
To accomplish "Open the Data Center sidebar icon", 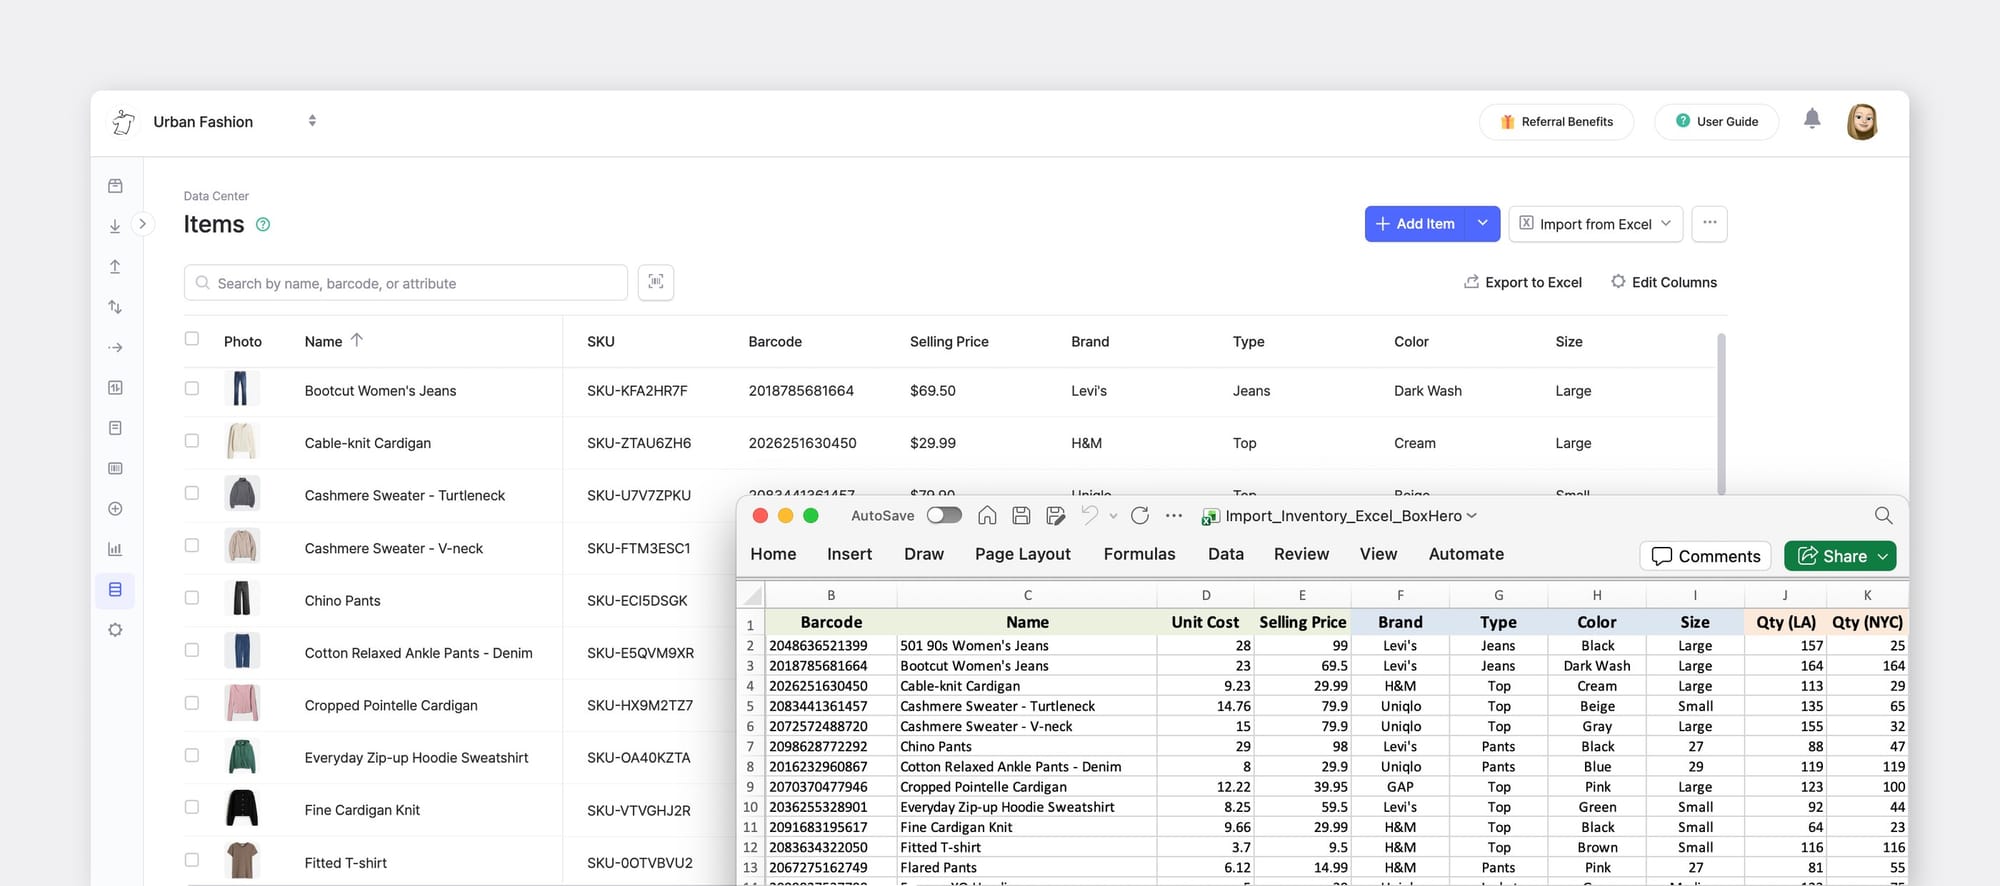I will click(x=115, y=590).
